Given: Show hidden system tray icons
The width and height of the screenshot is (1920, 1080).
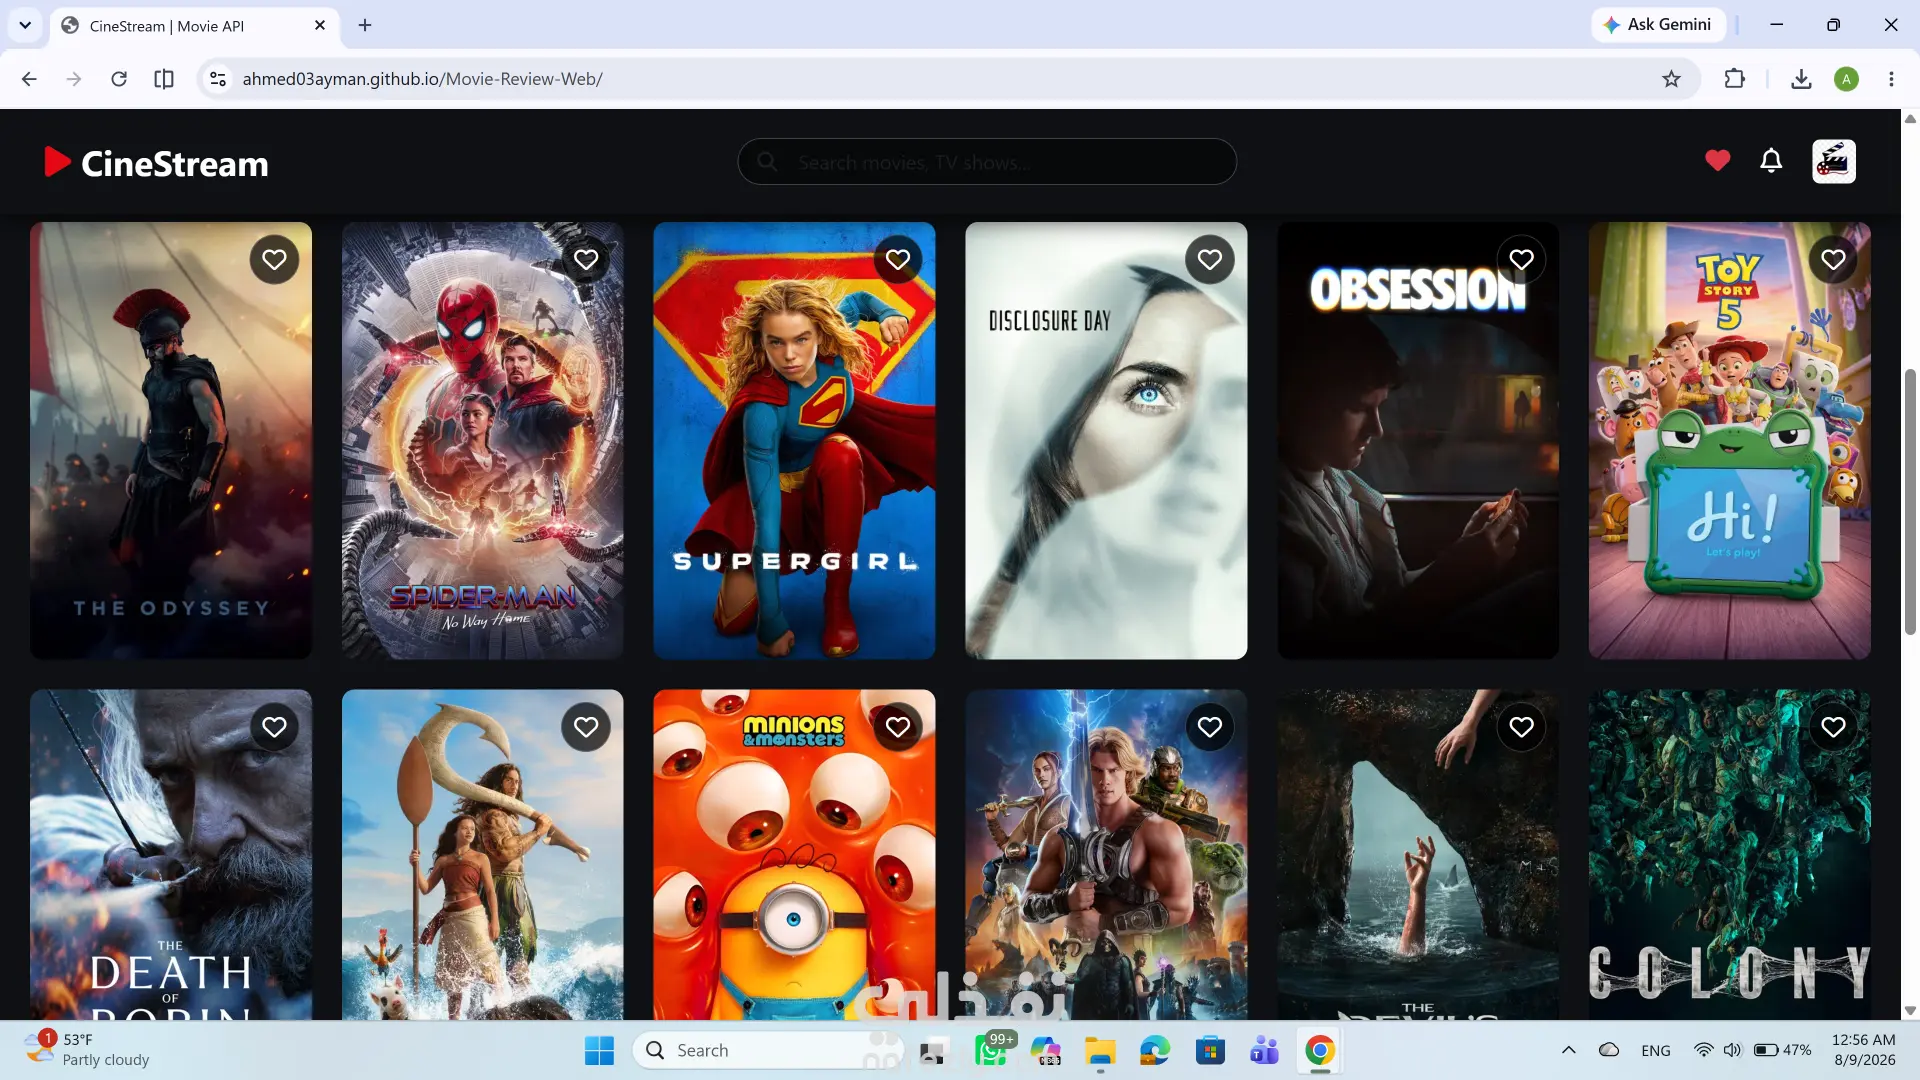Looking at the screenshot, I should (x=1568, y=1050).
